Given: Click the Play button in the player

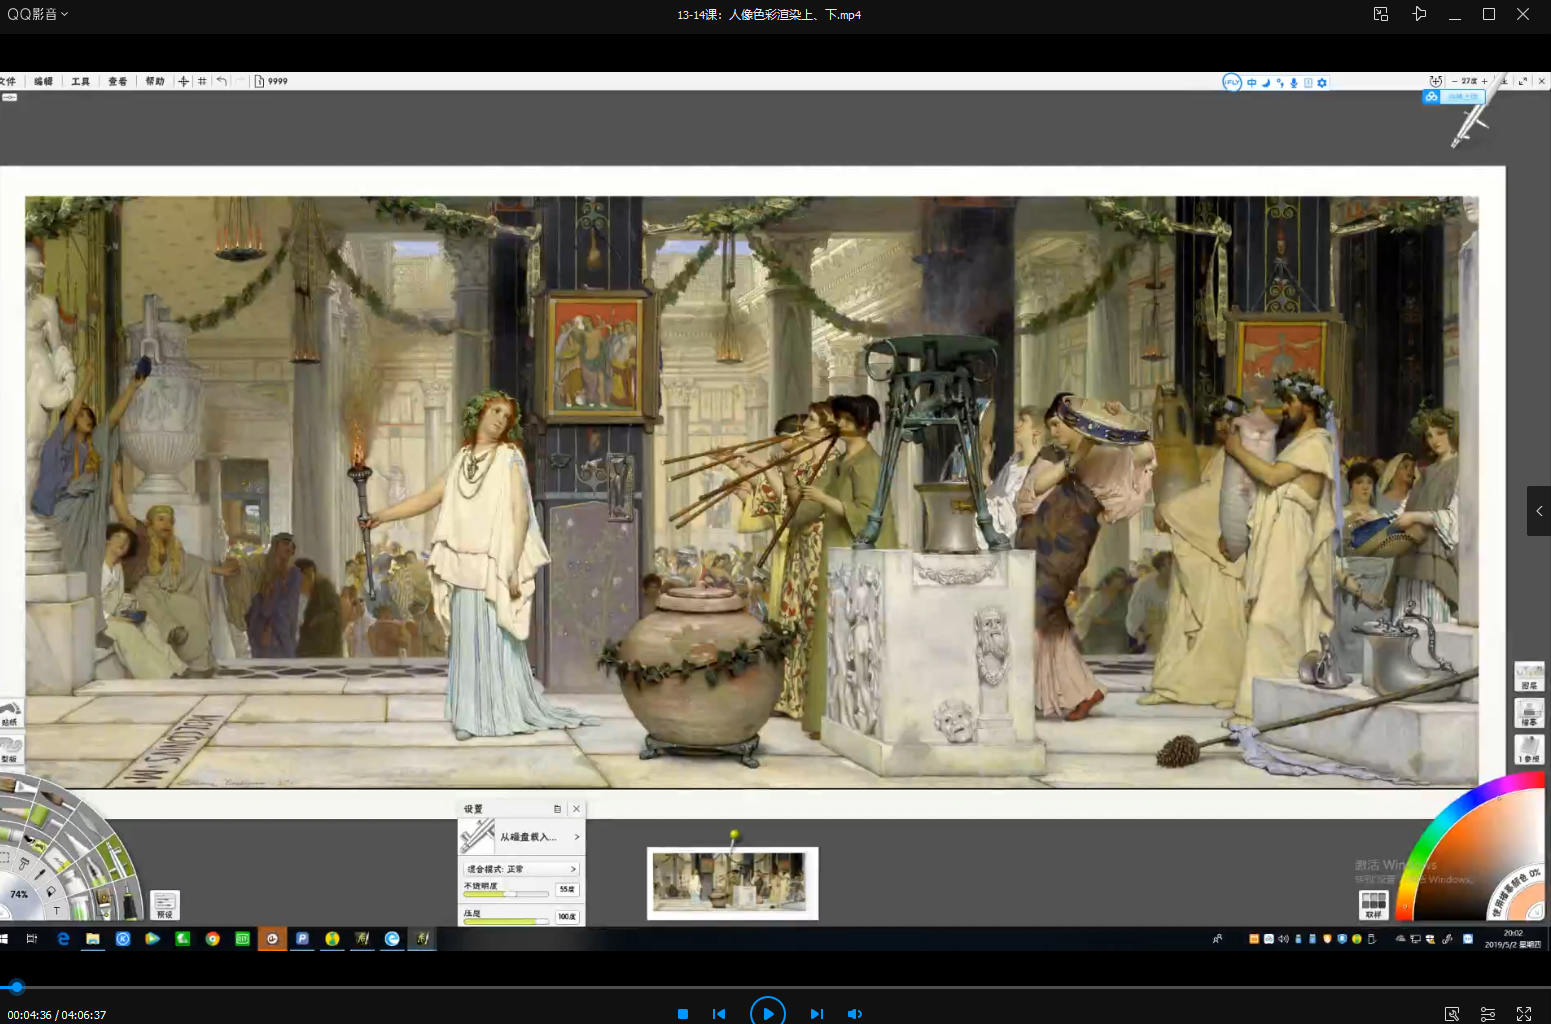Looking at the screenshot, I should tap(767, 1013).
